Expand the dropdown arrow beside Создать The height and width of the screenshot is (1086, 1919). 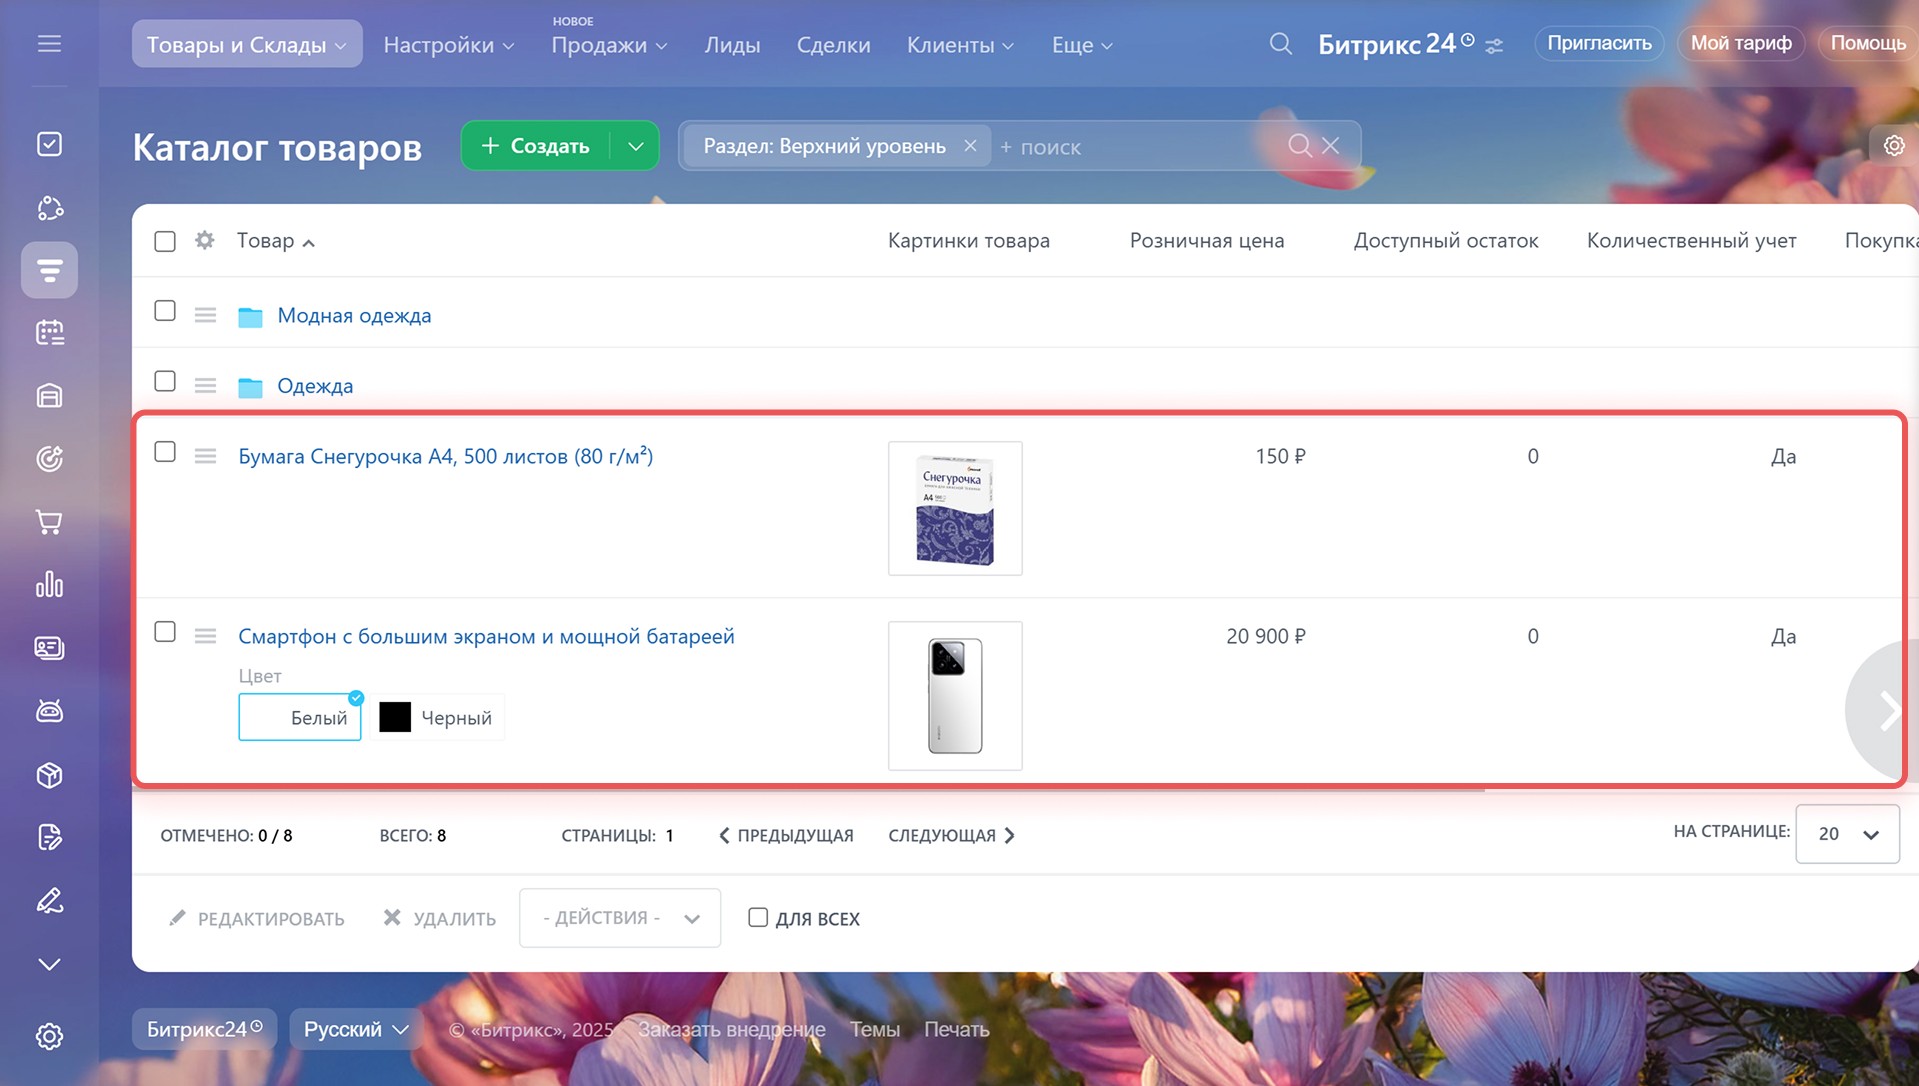click(636, 146)
